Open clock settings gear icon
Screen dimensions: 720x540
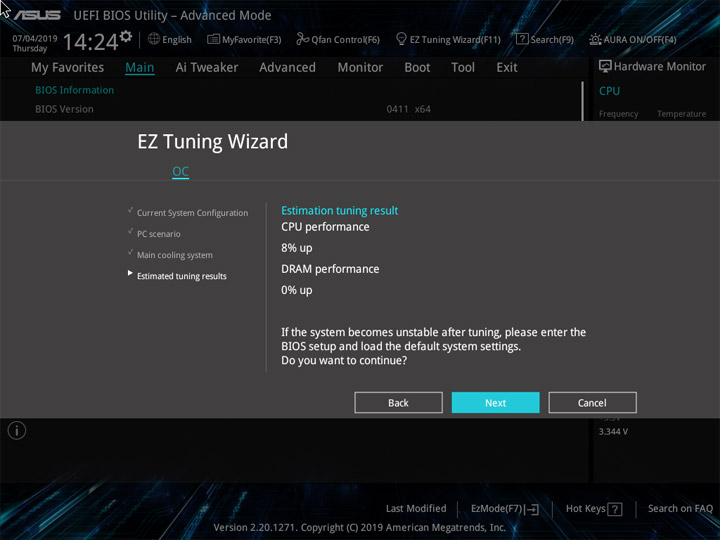pos(126,36)
